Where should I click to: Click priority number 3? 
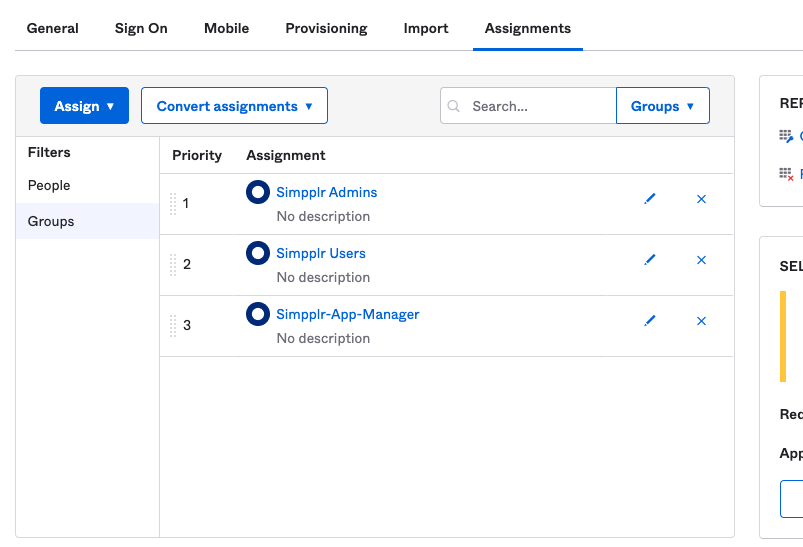[187, 325]
